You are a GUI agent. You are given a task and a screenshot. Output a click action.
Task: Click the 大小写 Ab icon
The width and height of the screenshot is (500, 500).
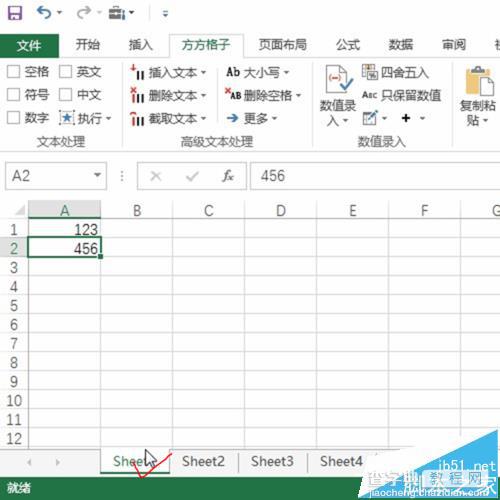click(233, 72)
